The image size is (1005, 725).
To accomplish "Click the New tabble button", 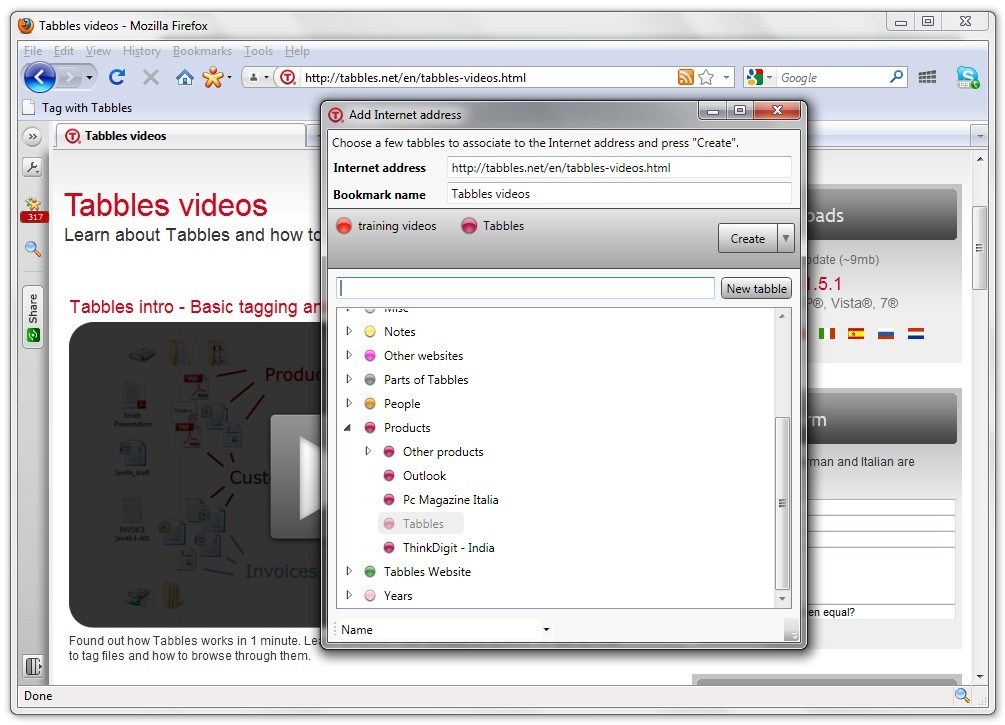I will click(756, 288).
